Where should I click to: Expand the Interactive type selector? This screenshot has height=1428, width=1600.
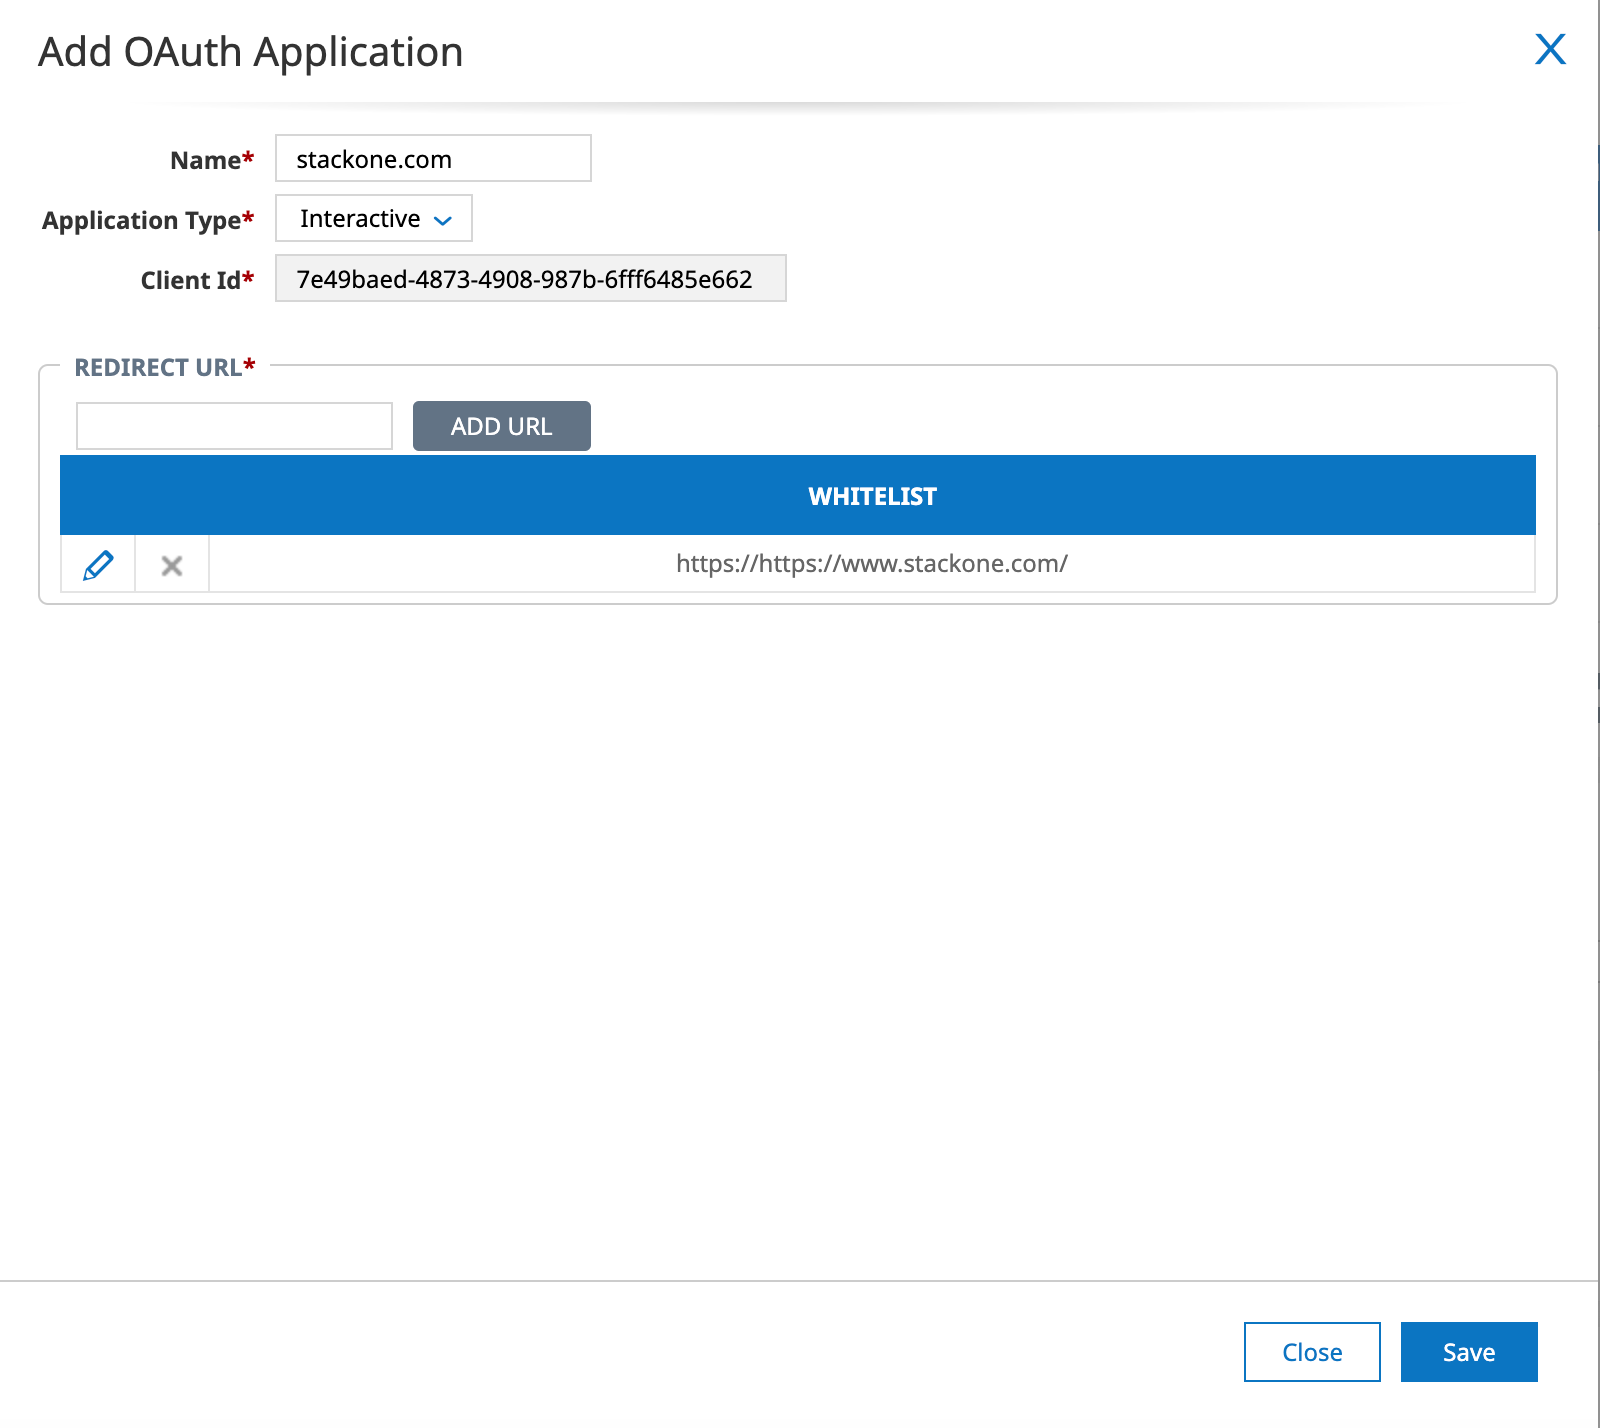click(x=373, y=218)
